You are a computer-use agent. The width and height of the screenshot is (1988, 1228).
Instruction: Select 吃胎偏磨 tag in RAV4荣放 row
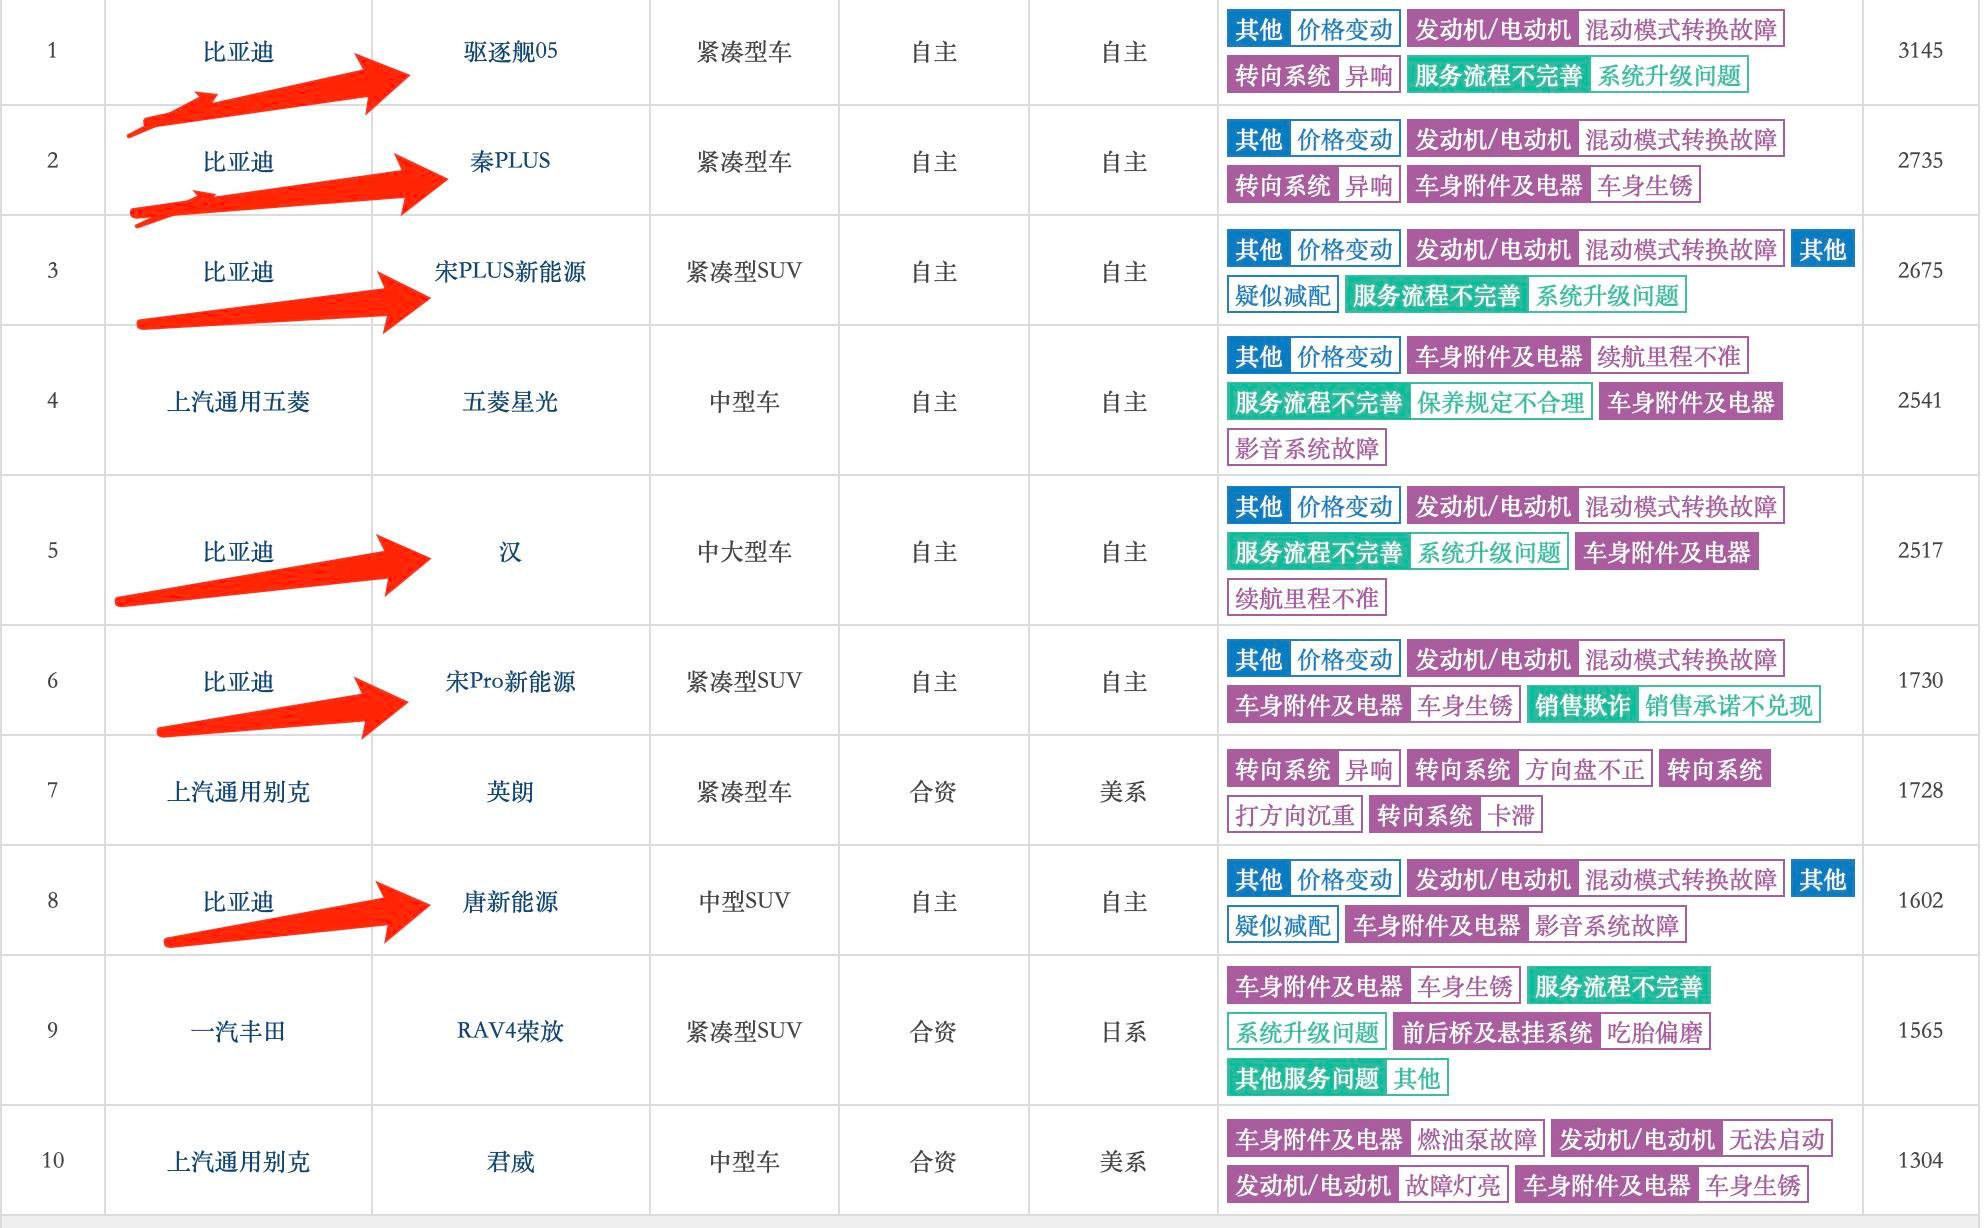coord(1655,1032)
